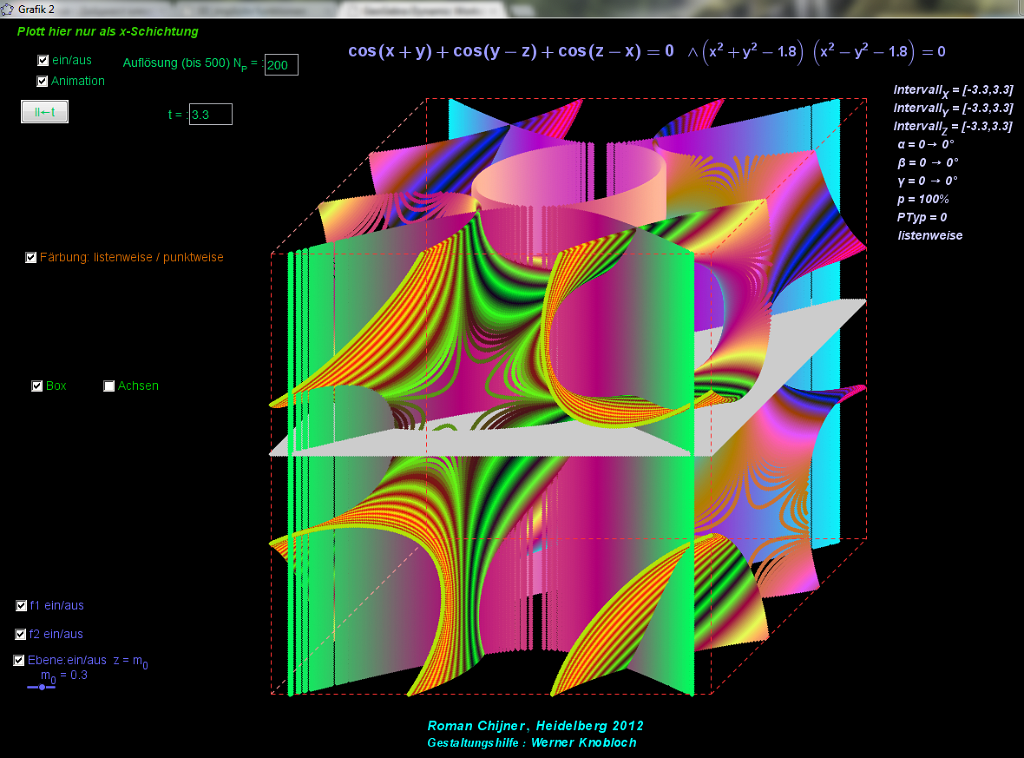Click the PTyp = 0 parameter text

click(x=922, y=217)
